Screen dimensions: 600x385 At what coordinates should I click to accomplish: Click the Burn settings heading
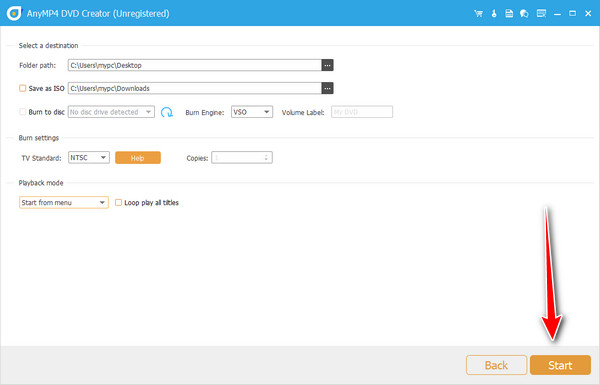point(39,138)
